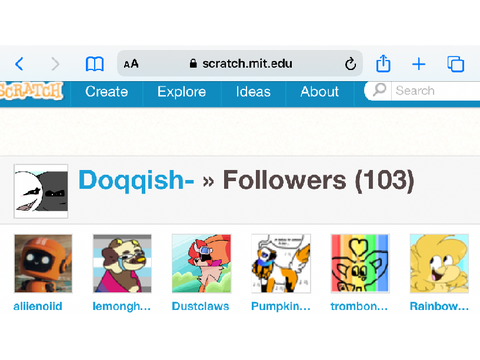Show all open tabs overview icon
The width and height of the screenshot is (480, 360).
(x=455, y=64)
